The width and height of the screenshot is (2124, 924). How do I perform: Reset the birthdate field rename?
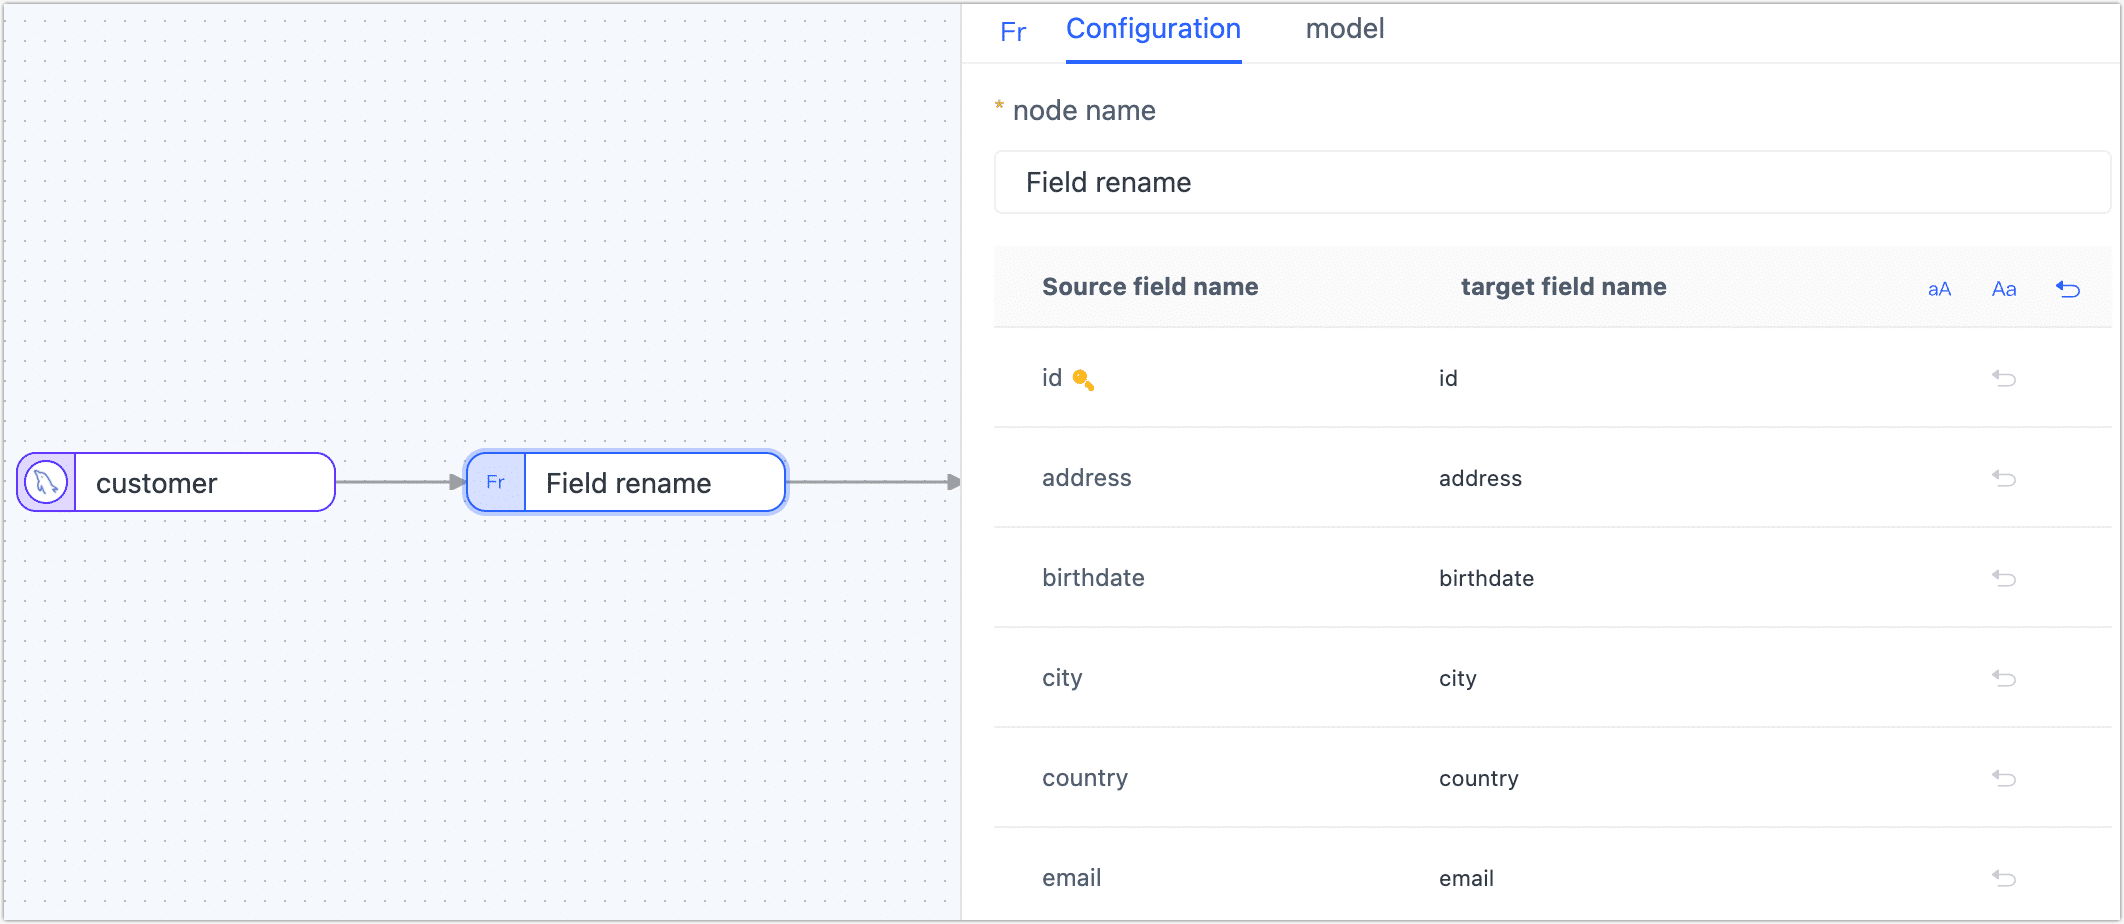[2003, 578]
